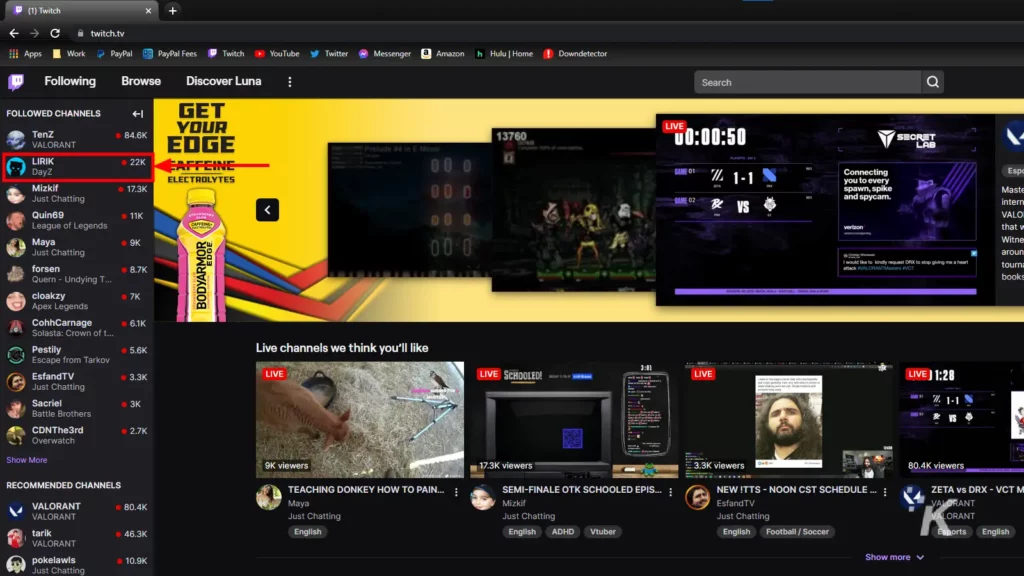Click the ZETA vs DRX stream title

[977, 490]
